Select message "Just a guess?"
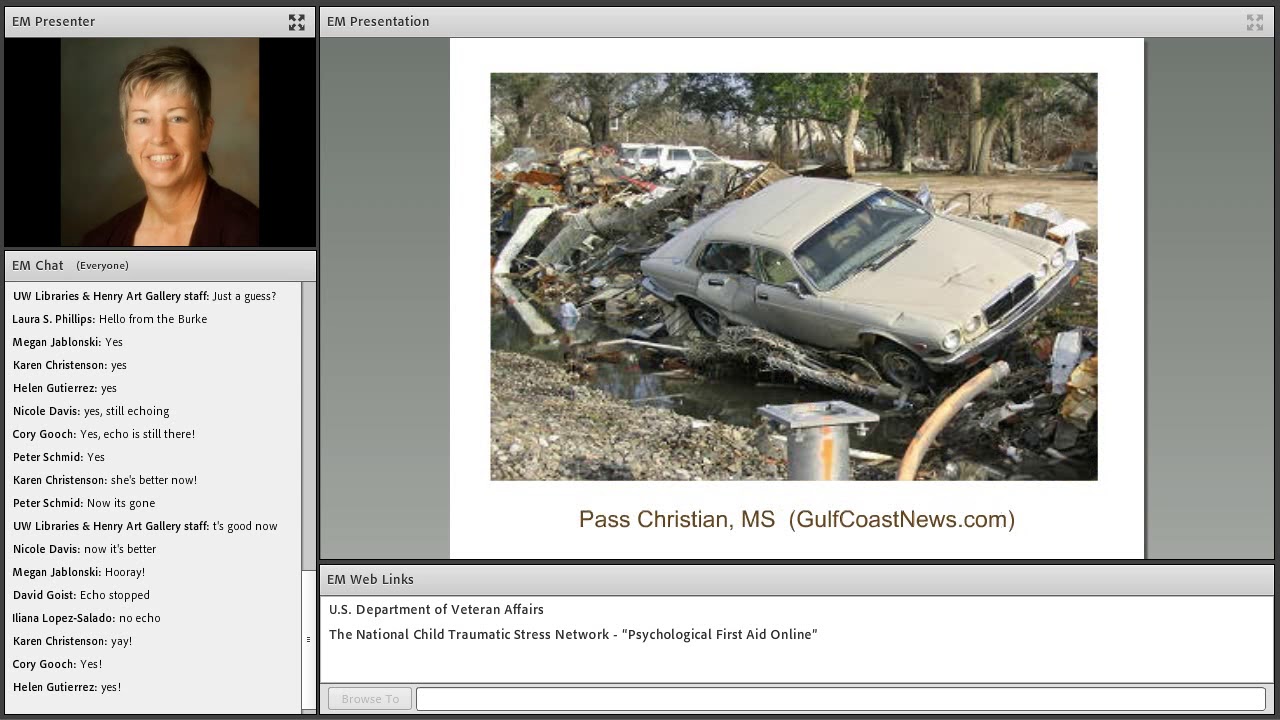The width and height of the screenshot is (1280, 720). (144, 296)
